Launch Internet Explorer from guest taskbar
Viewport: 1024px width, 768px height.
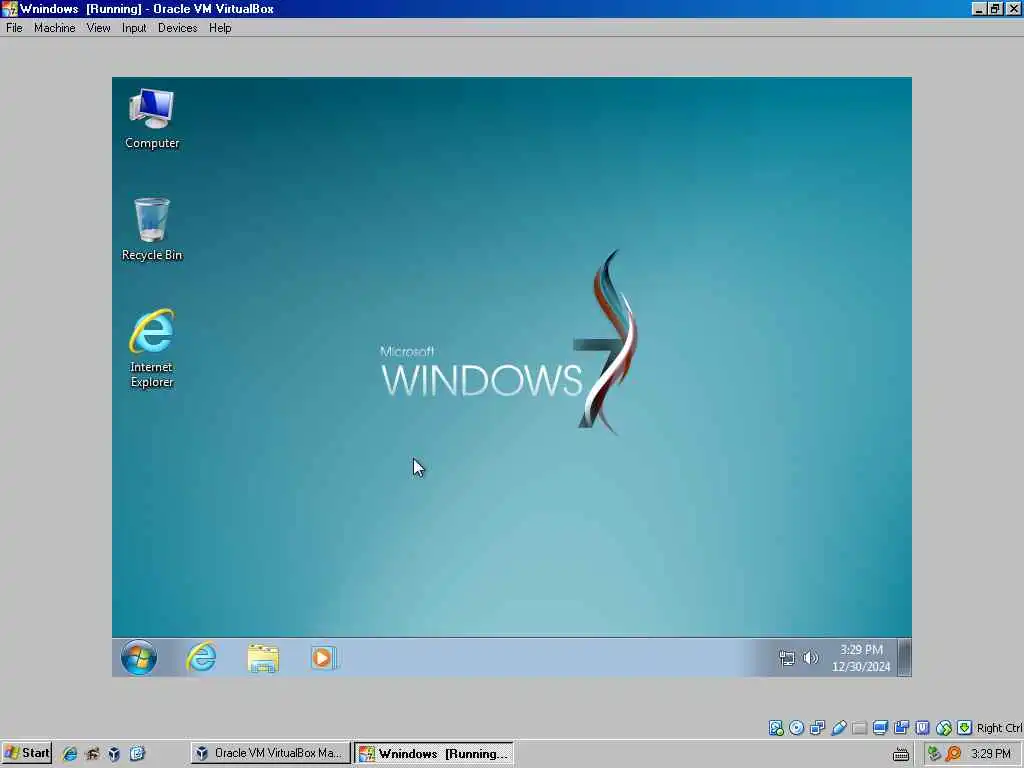pyautogui.click(x=201, y=657)
